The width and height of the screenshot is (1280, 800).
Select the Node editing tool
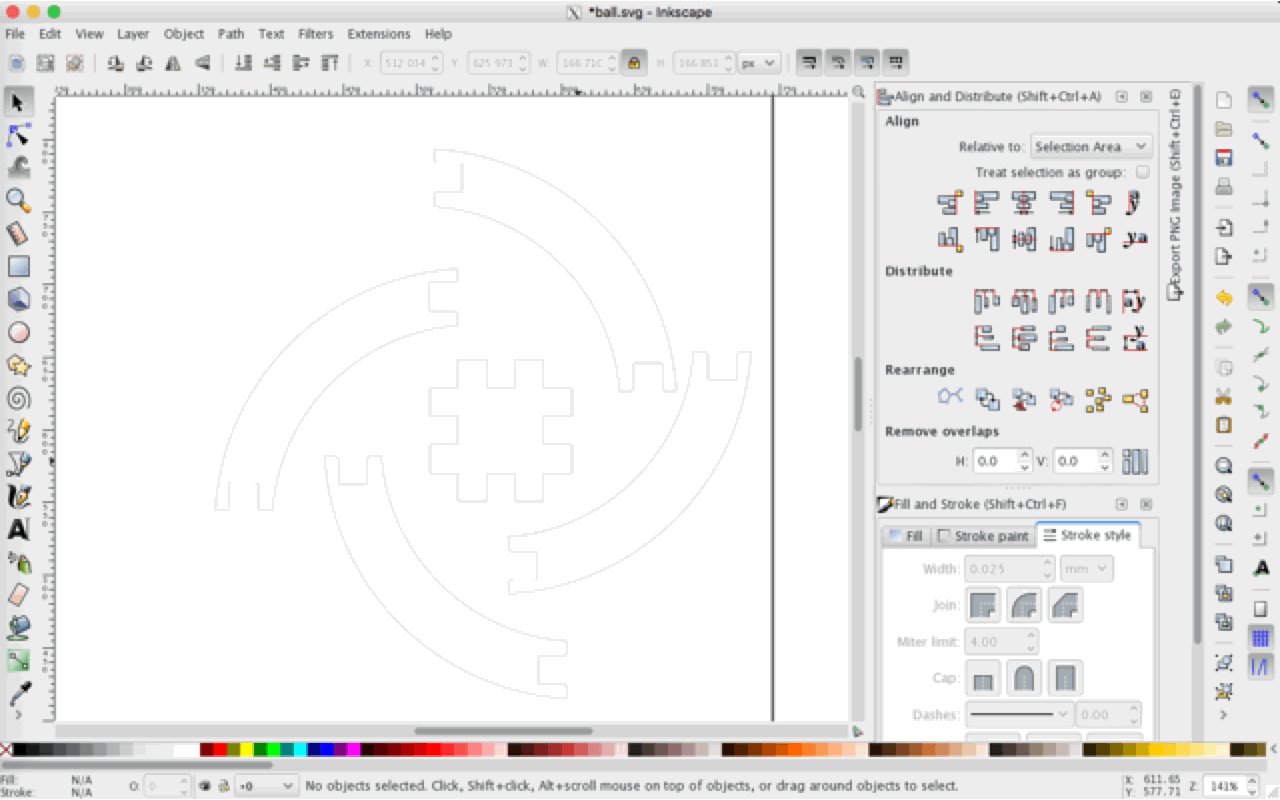click(18, 134)
